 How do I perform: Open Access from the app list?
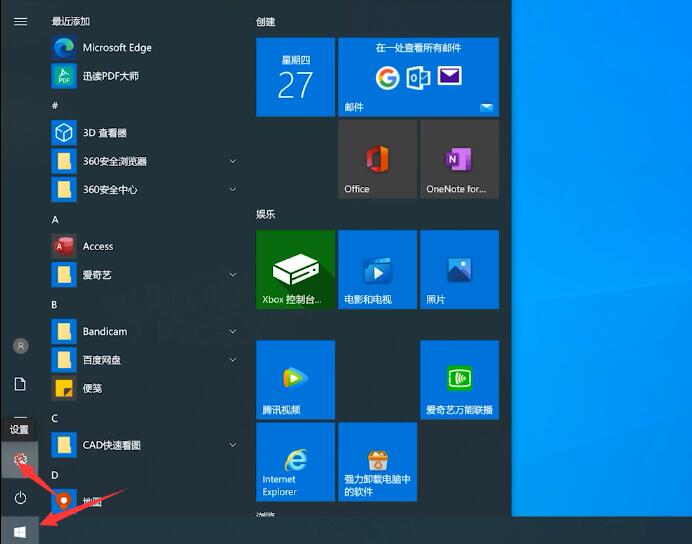pyautogui.click(x=144, y=246)
